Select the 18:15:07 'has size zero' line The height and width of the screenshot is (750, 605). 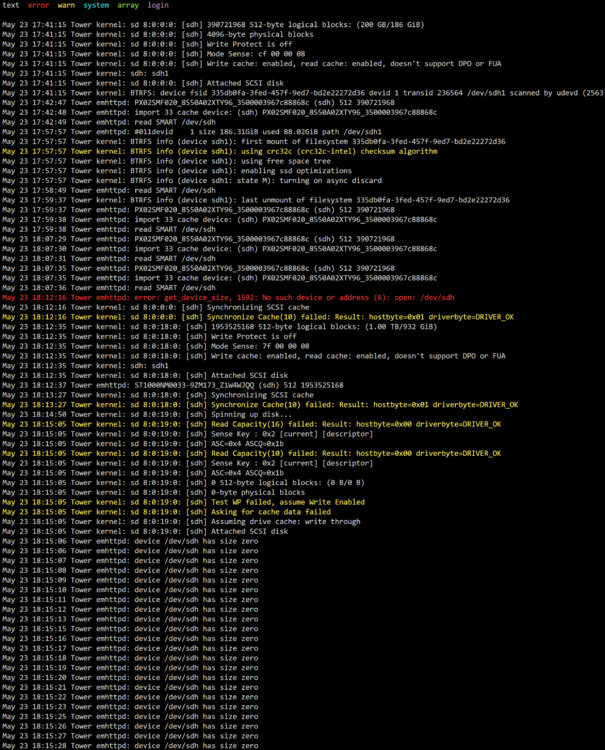130,561
